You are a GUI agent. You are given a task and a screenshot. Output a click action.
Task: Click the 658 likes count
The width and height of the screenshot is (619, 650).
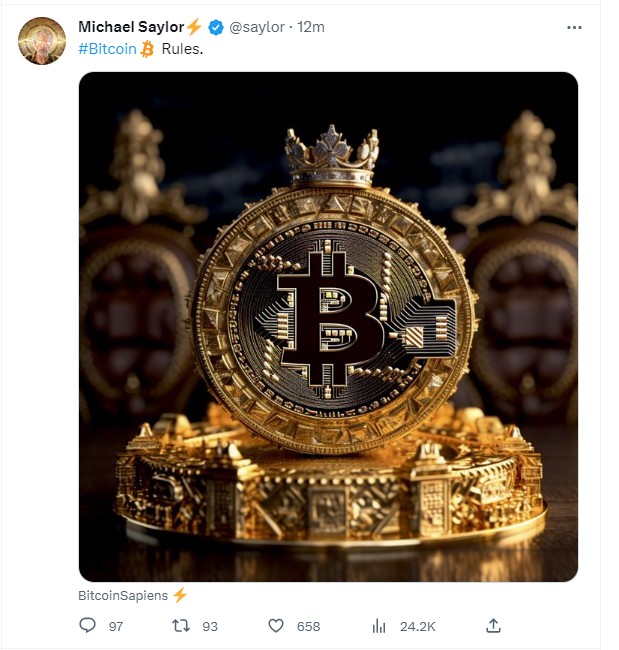(308, 626)
